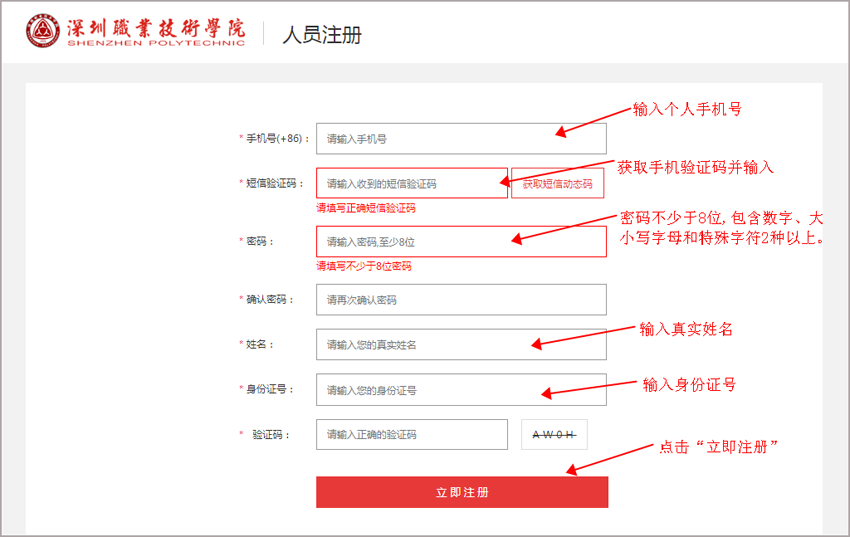Submit form with the 立即注册 button
850x537 pixels.
point(461,492)
